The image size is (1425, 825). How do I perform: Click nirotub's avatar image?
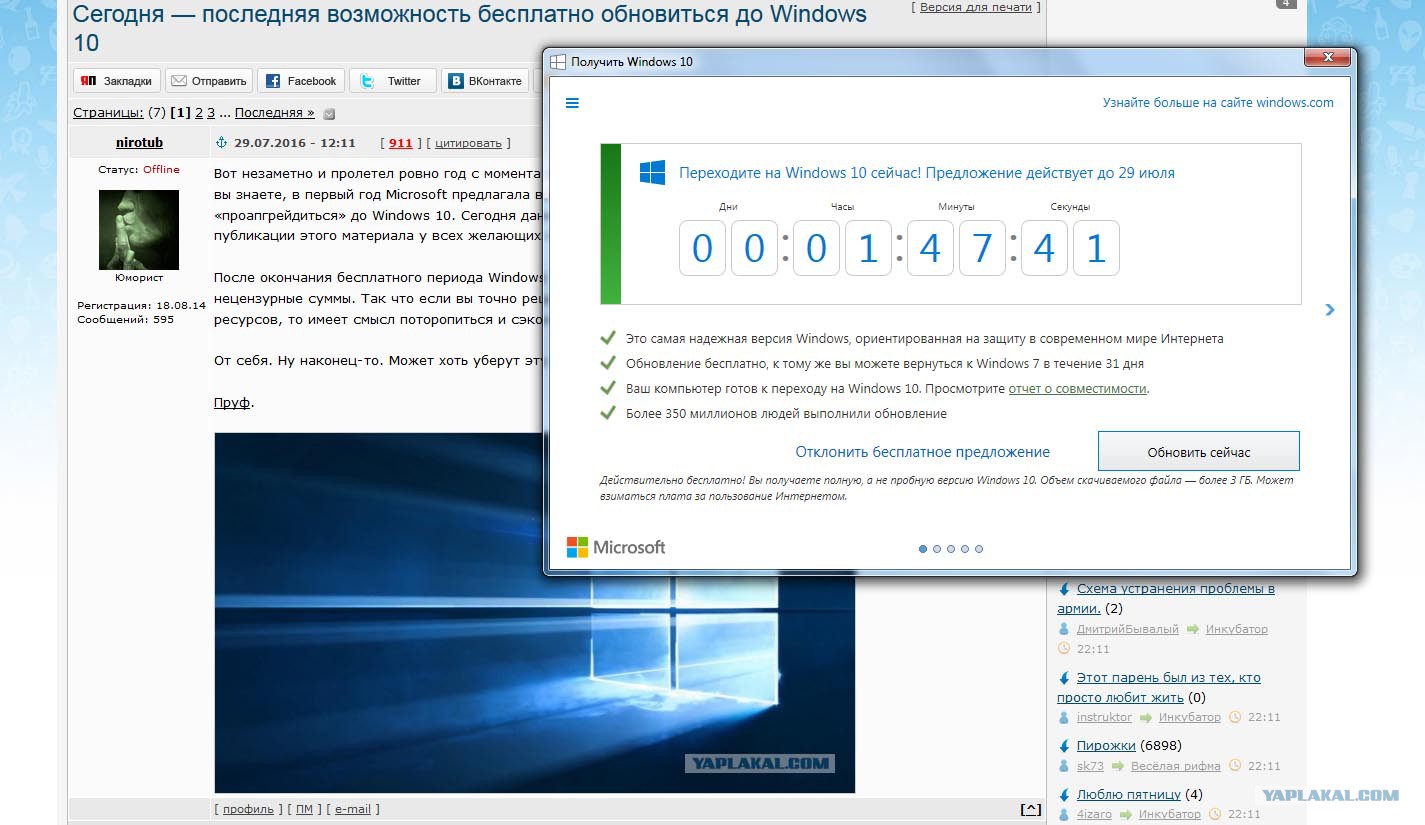pos(139,229)
